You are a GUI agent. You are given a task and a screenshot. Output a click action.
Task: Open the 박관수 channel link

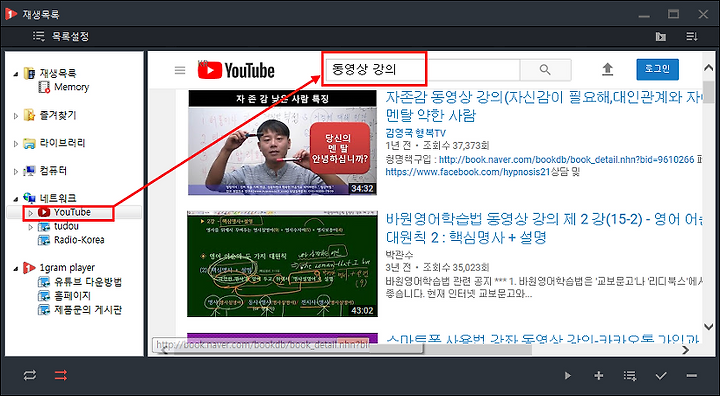398,255
